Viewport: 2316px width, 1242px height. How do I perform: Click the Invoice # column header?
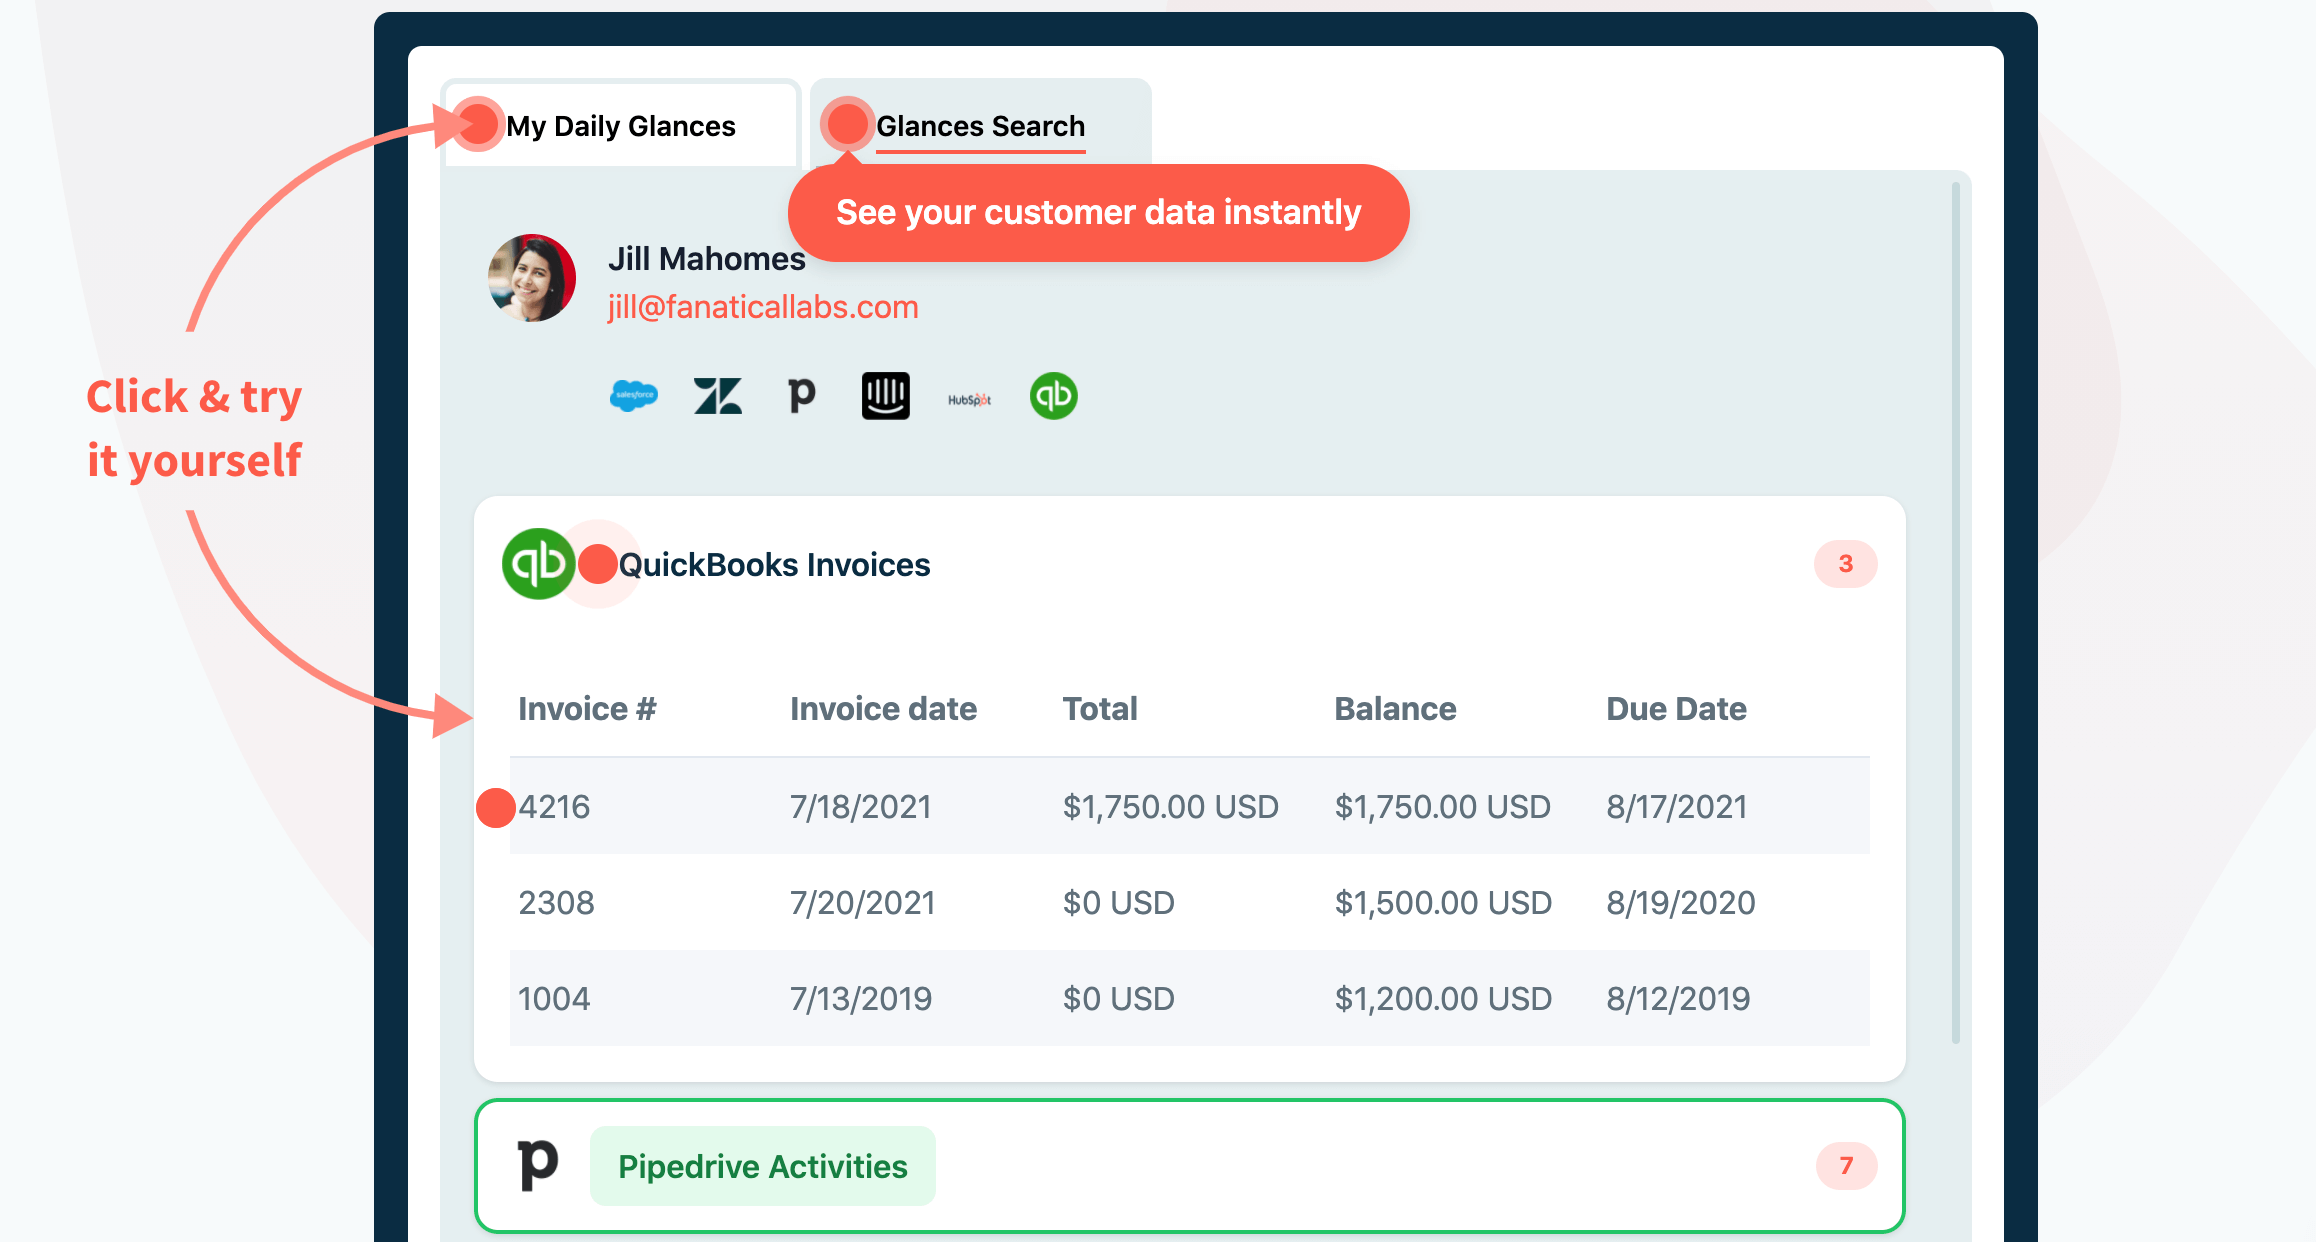[x=587, y=709]
